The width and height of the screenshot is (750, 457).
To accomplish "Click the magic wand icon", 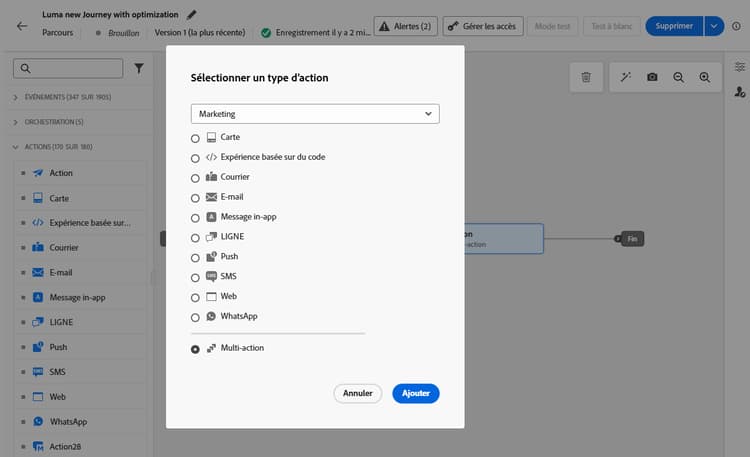I will click(626, 77).
